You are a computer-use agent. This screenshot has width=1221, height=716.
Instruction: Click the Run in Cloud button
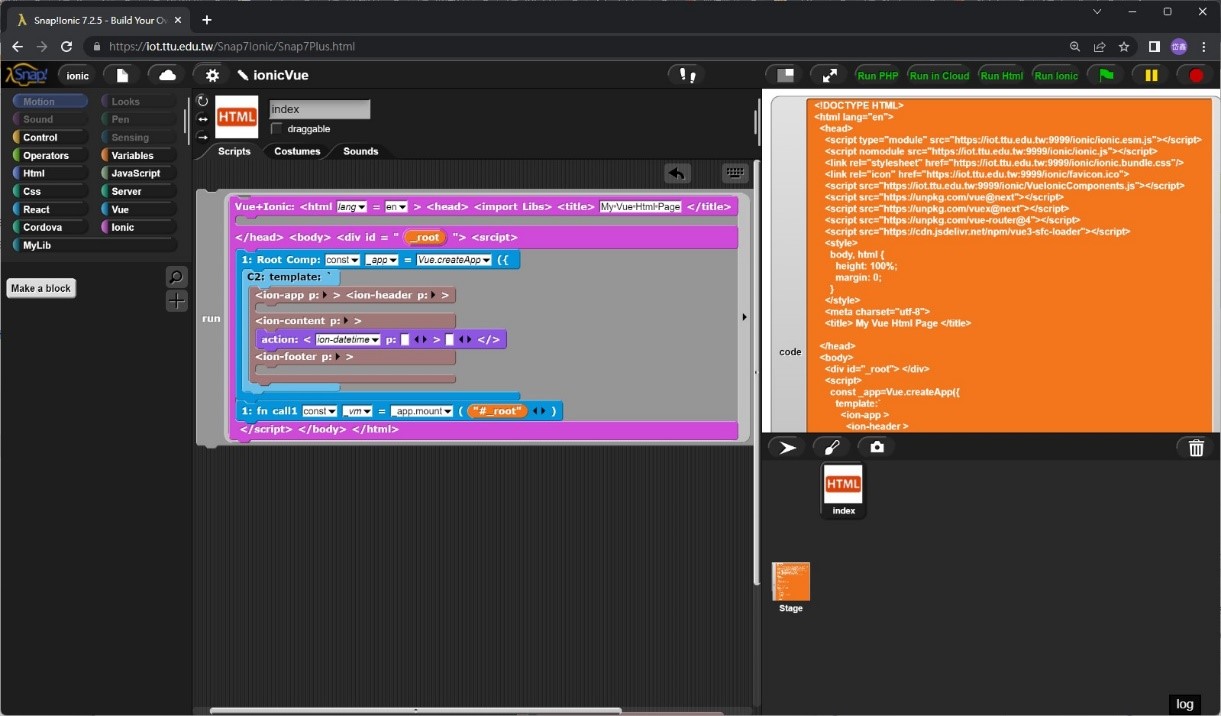pyautogui.click(x=939, y=75)
